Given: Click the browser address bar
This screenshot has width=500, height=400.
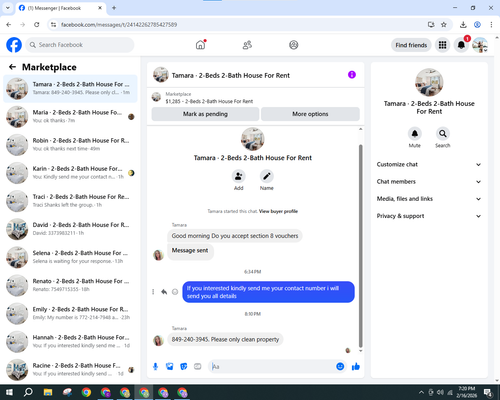Looking at the screenshot, I should coord(240,24).
